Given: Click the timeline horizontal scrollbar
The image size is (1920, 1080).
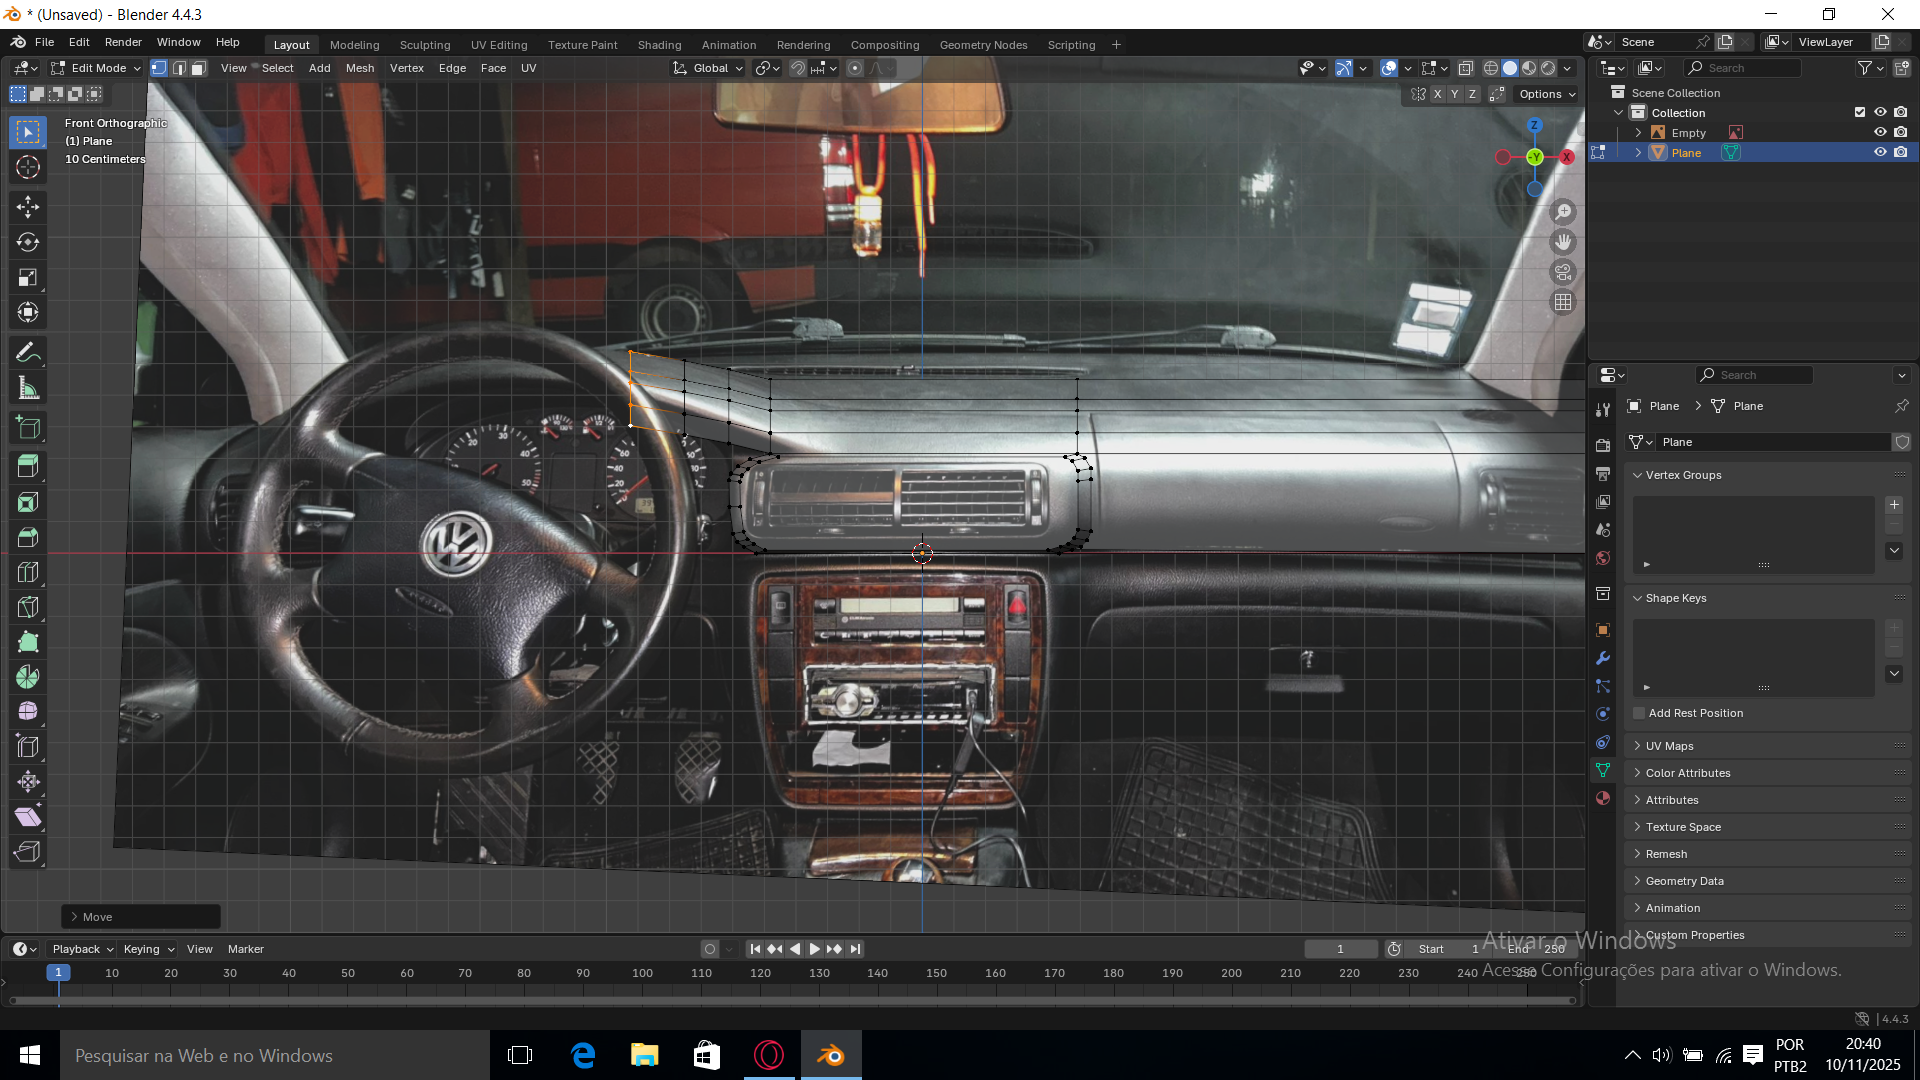Looking at the screenshot, I should click(x=790, y=1000).
